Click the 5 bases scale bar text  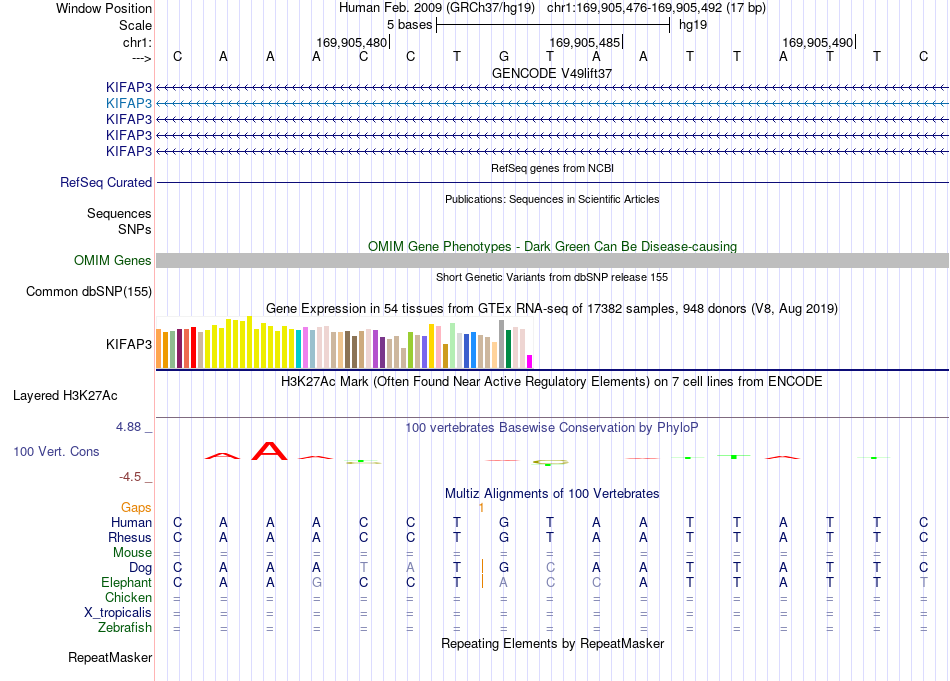(410, 25)
